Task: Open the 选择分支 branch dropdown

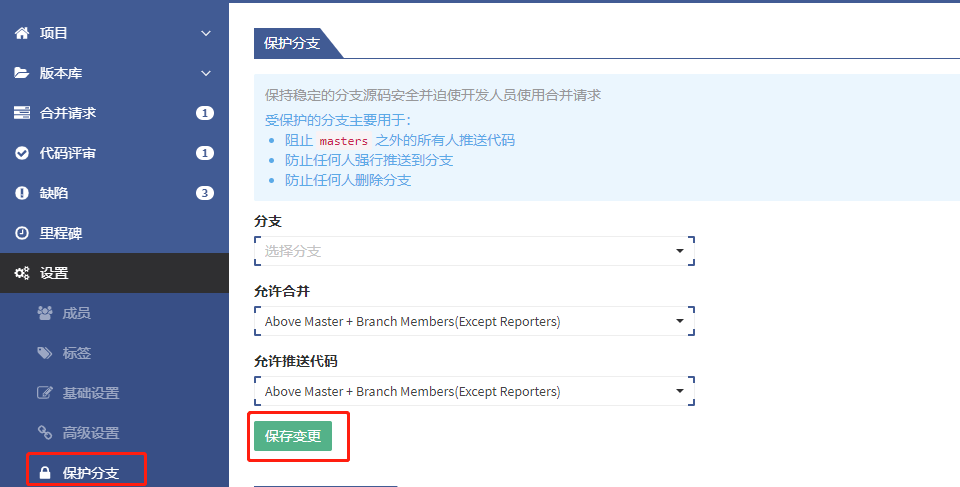Action: pos(474,251)
